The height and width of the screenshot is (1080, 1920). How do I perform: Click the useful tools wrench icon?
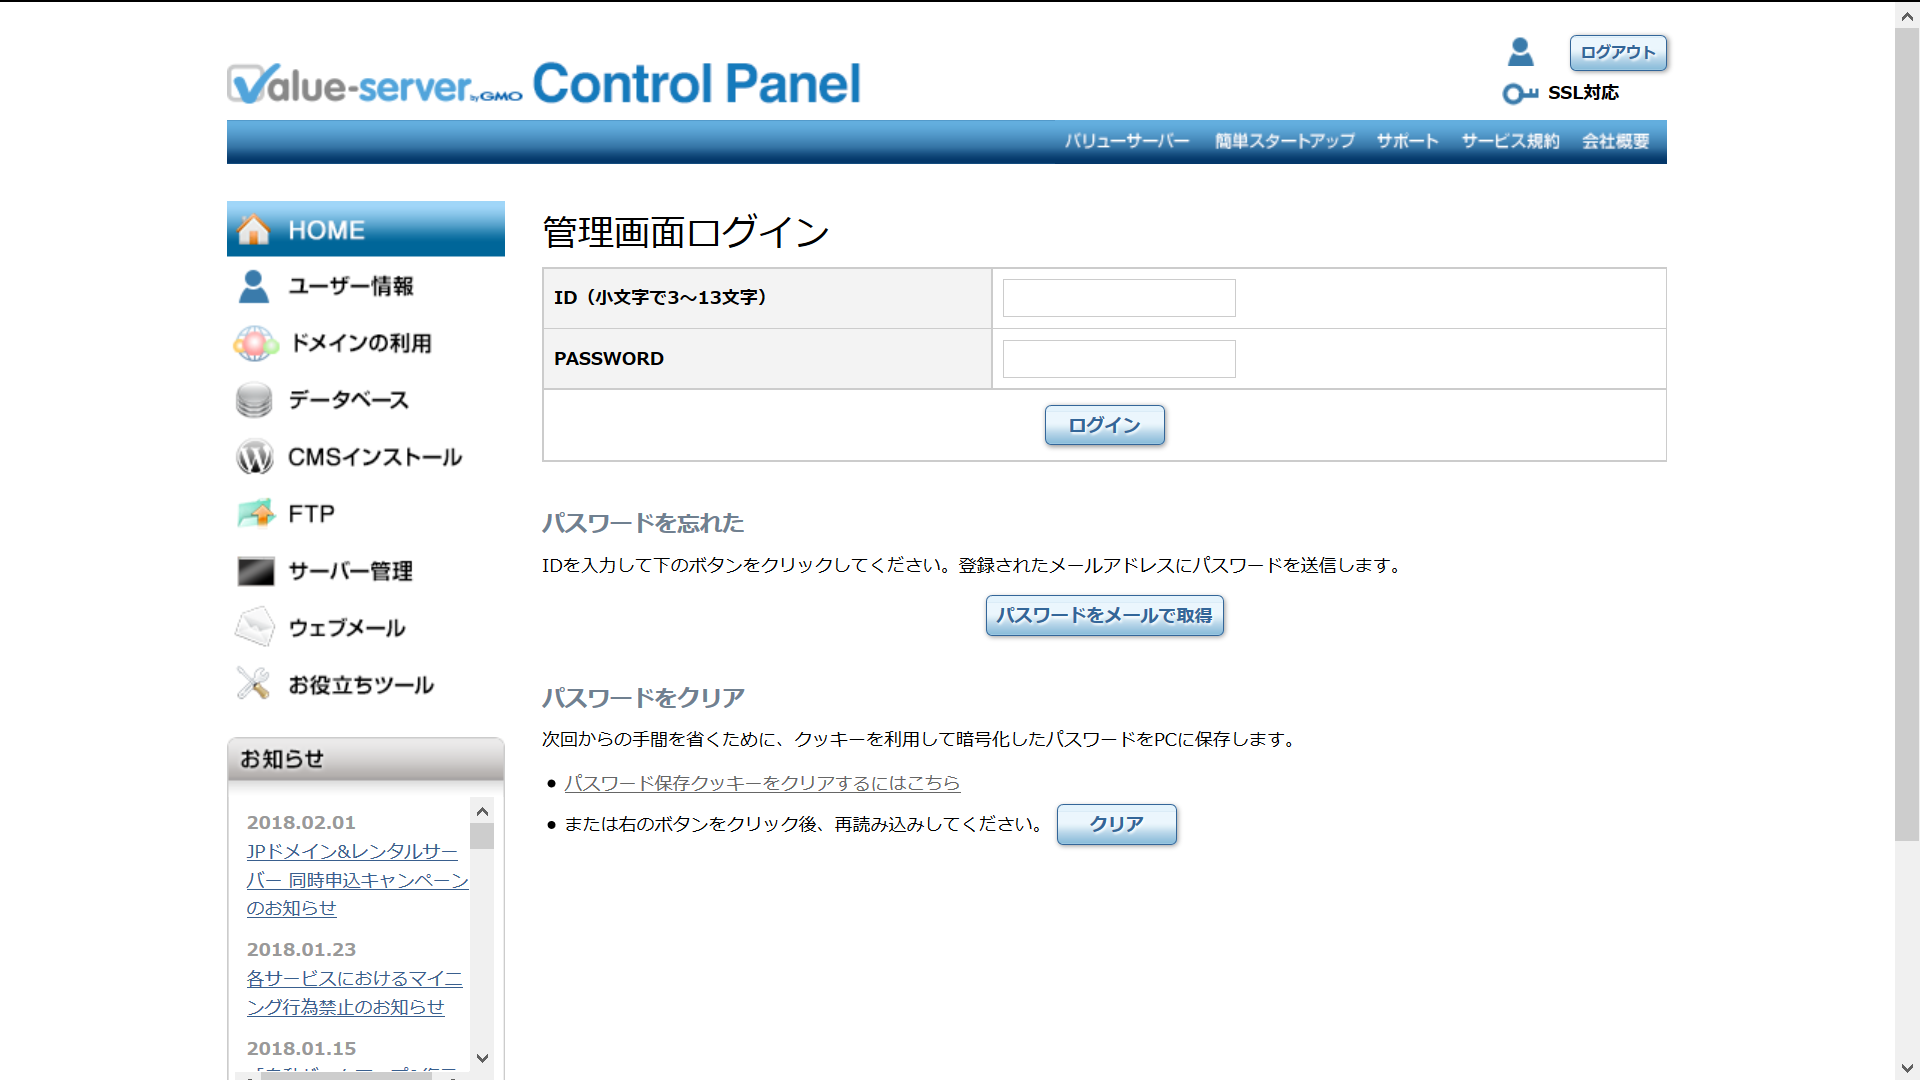[253, 684]
